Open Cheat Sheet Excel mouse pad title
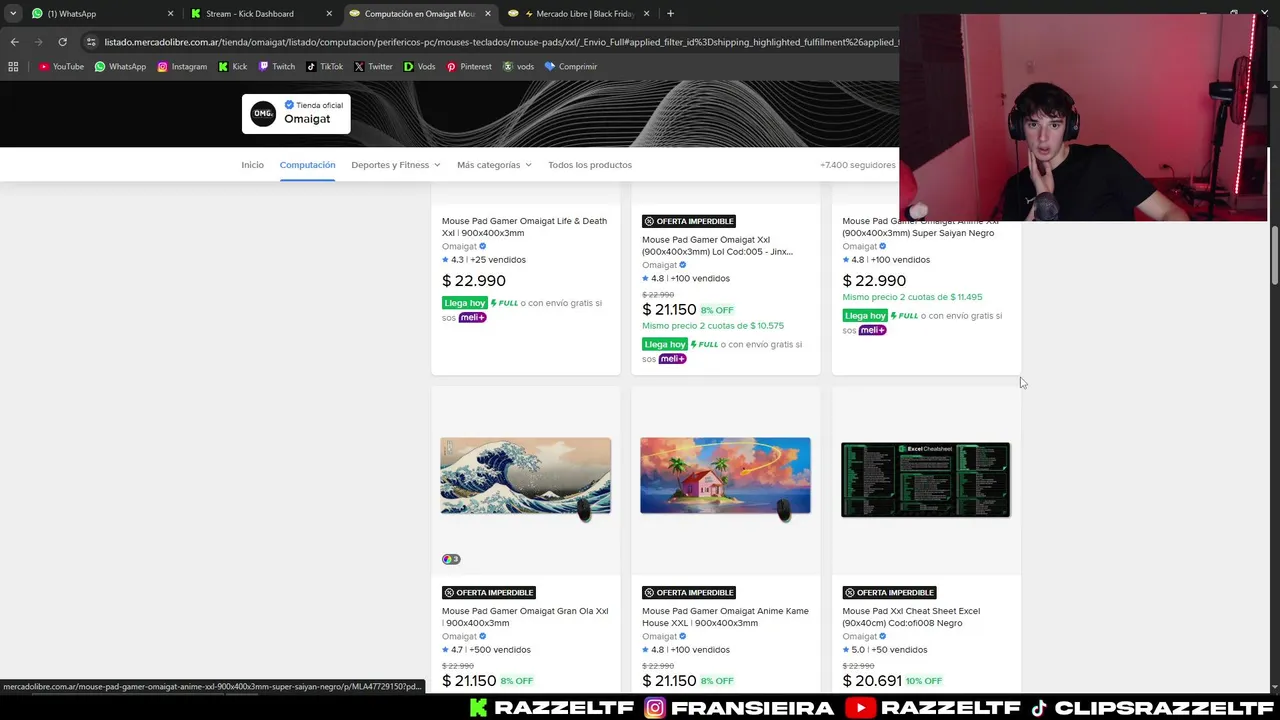This screenshot has width=1280, height=720. tap(911, 617)
